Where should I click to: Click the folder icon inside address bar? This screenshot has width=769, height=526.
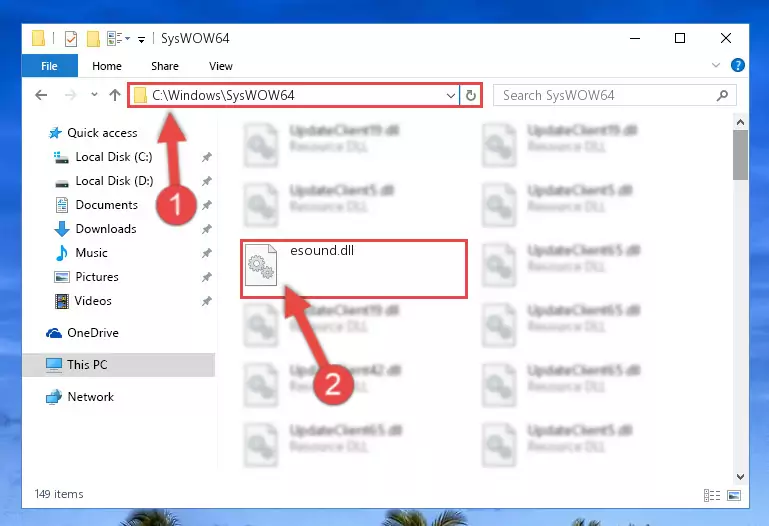pos(140,96)
